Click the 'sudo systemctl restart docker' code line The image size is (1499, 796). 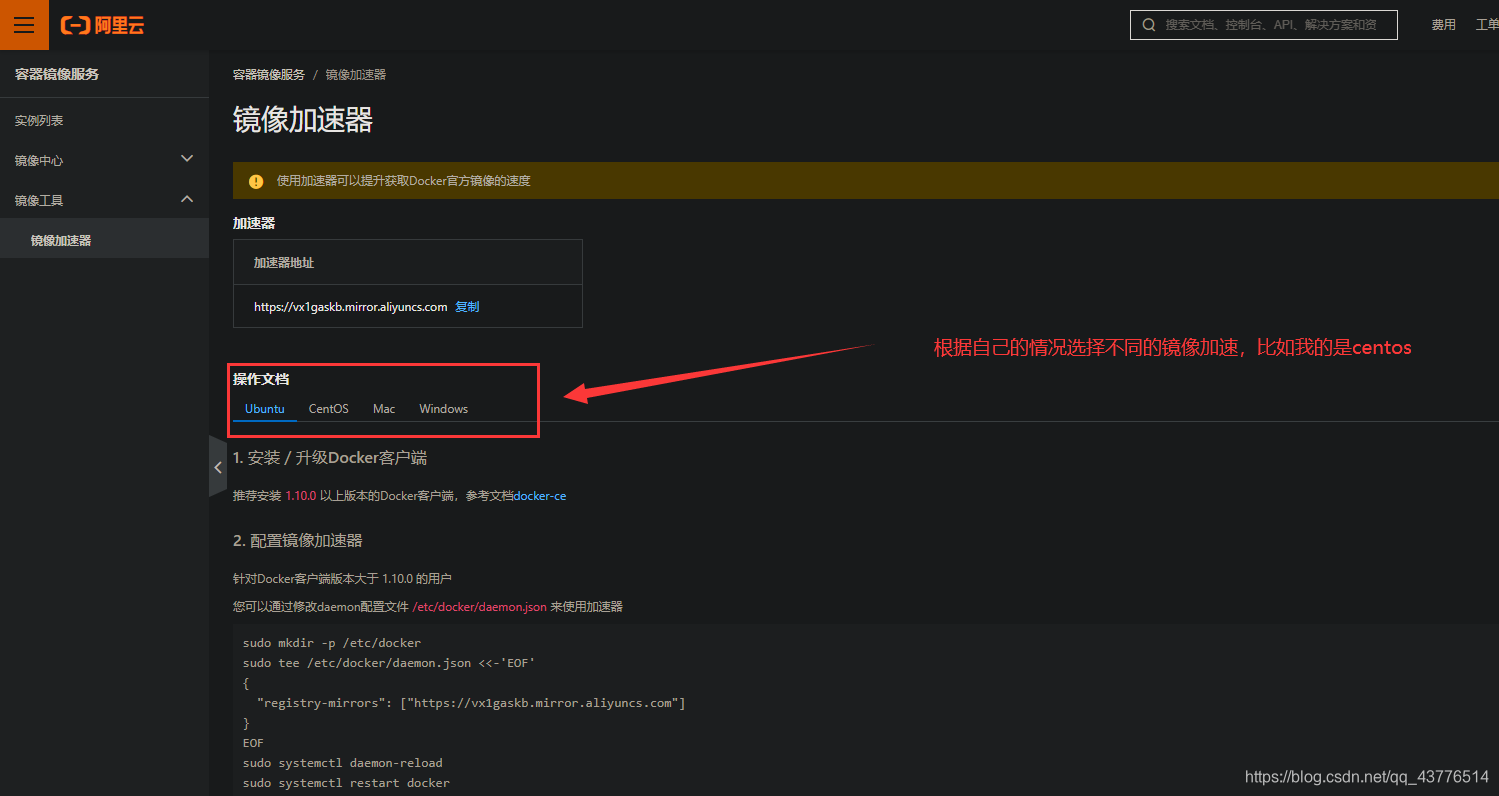click(346, 783)
